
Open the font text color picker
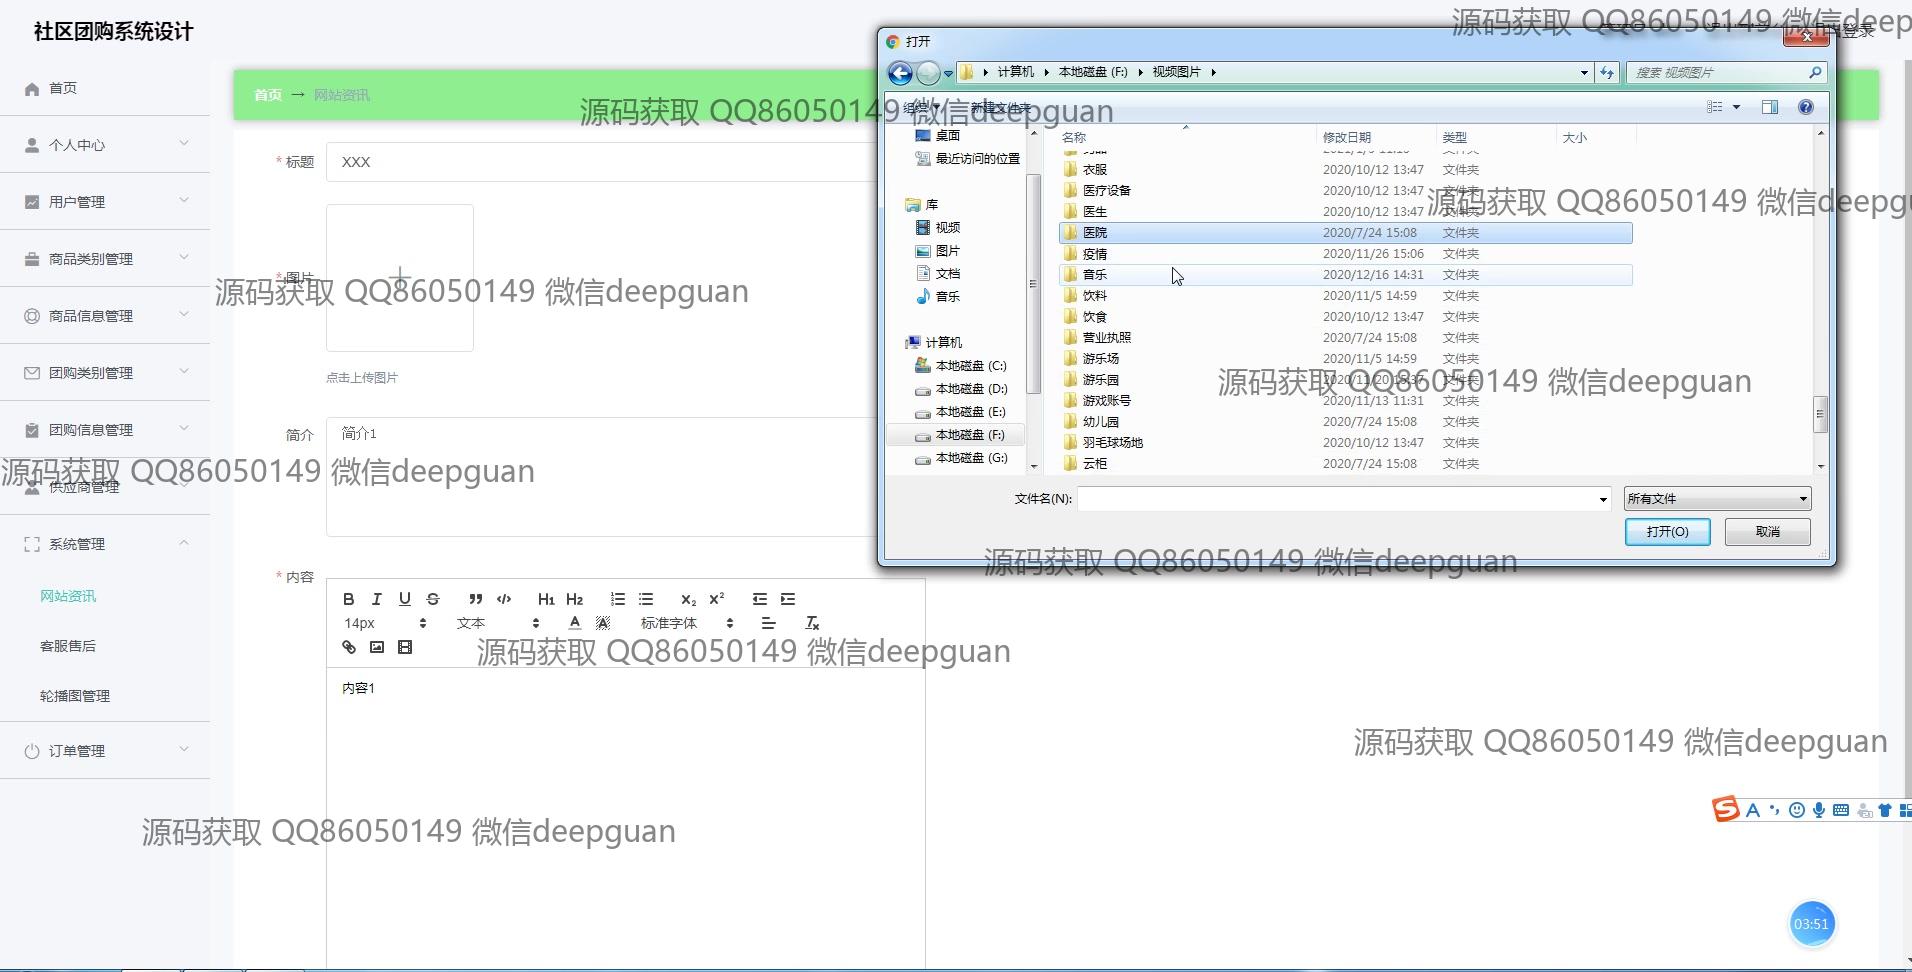click(574, 623)
